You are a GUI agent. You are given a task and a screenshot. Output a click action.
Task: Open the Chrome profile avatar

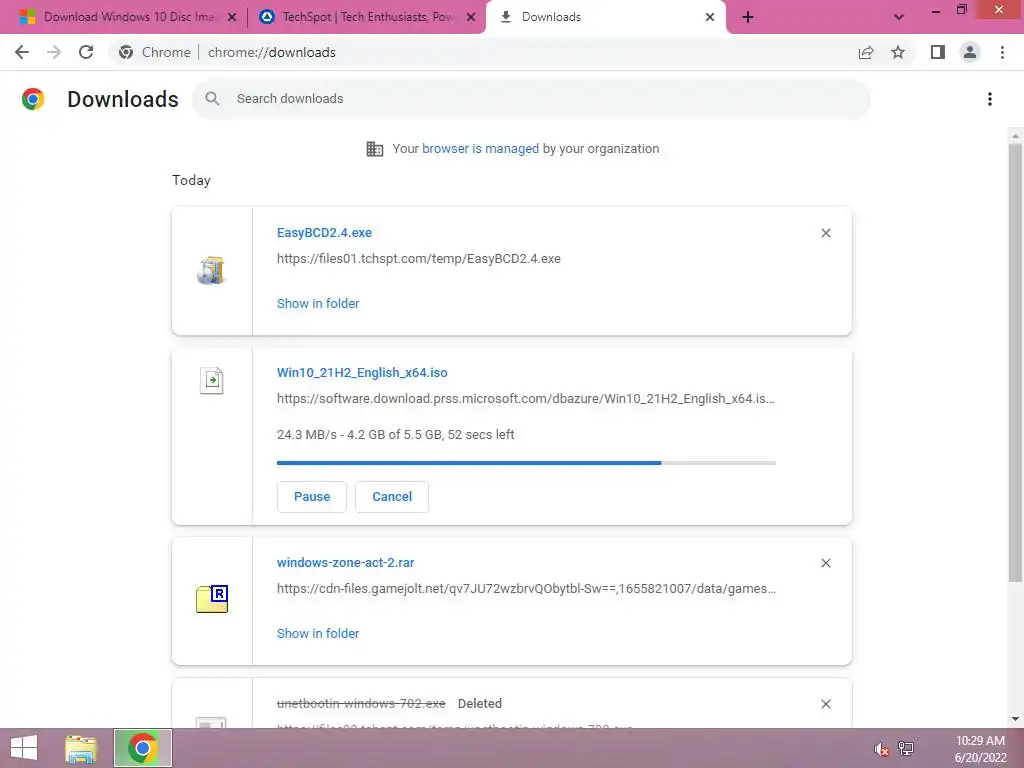coord(970,52)
